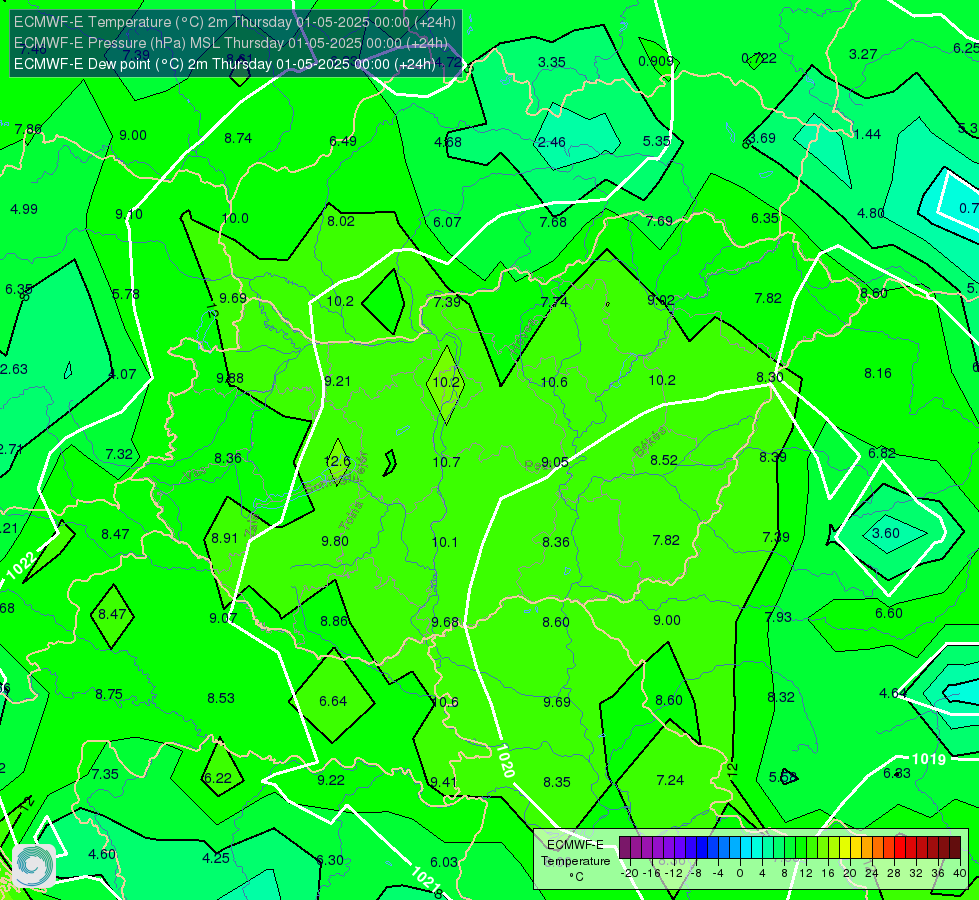Click the 4.64 temperature value
The height and width of the screenshot is (900, 979).
click(893, 693)
